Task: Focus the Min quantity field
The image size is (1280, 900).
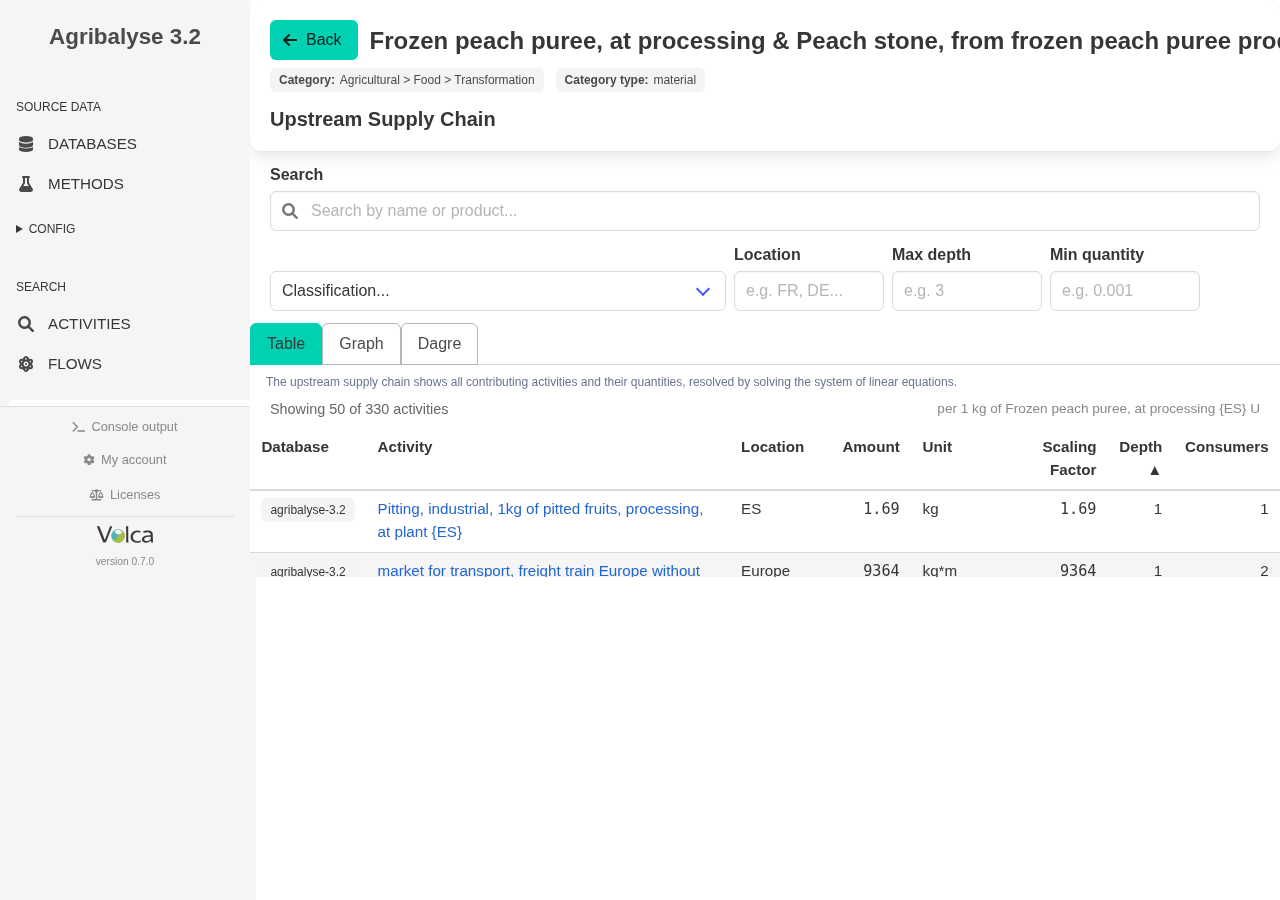Action: (1125, 291)
